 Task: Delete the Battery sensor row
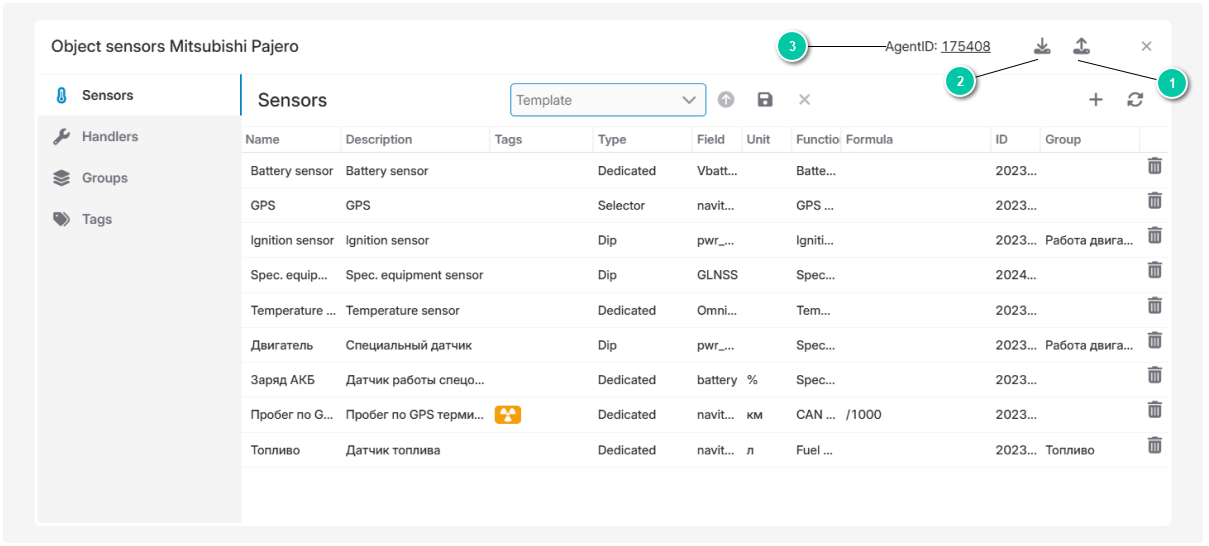click(1154, 166)
